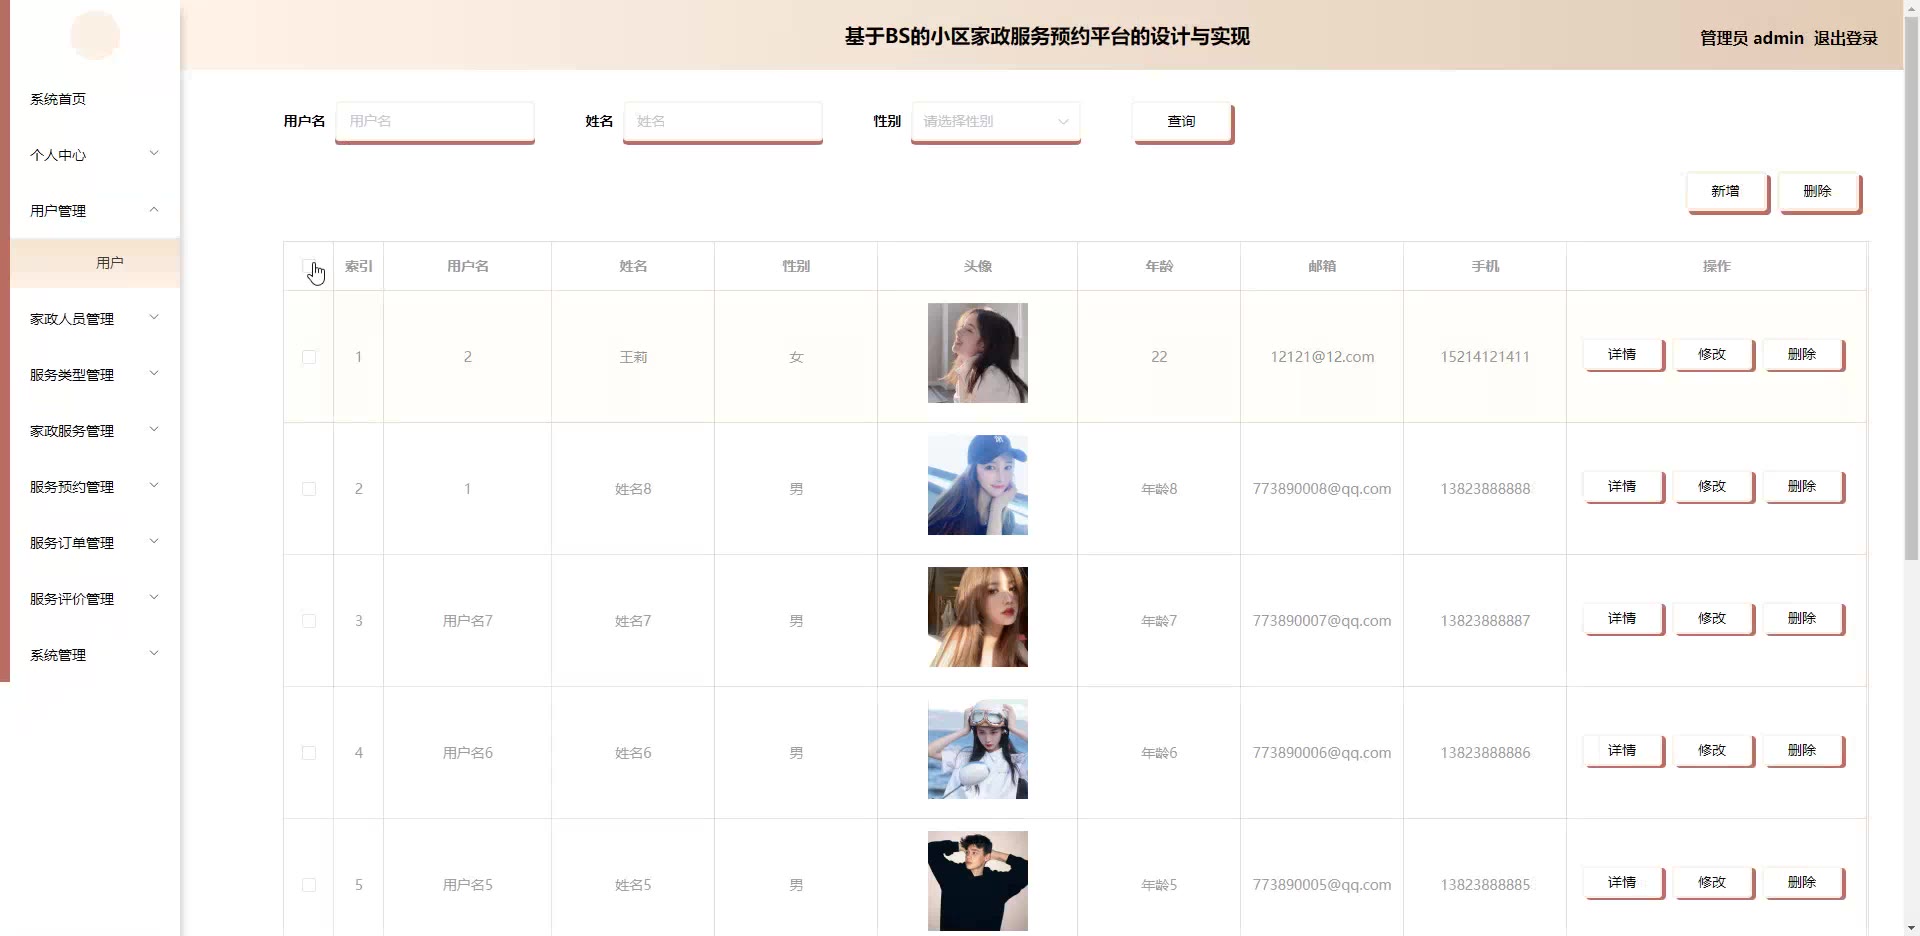Go to 系统首页 in sidebar
The image size is (1920, 936).
(58, 99)
